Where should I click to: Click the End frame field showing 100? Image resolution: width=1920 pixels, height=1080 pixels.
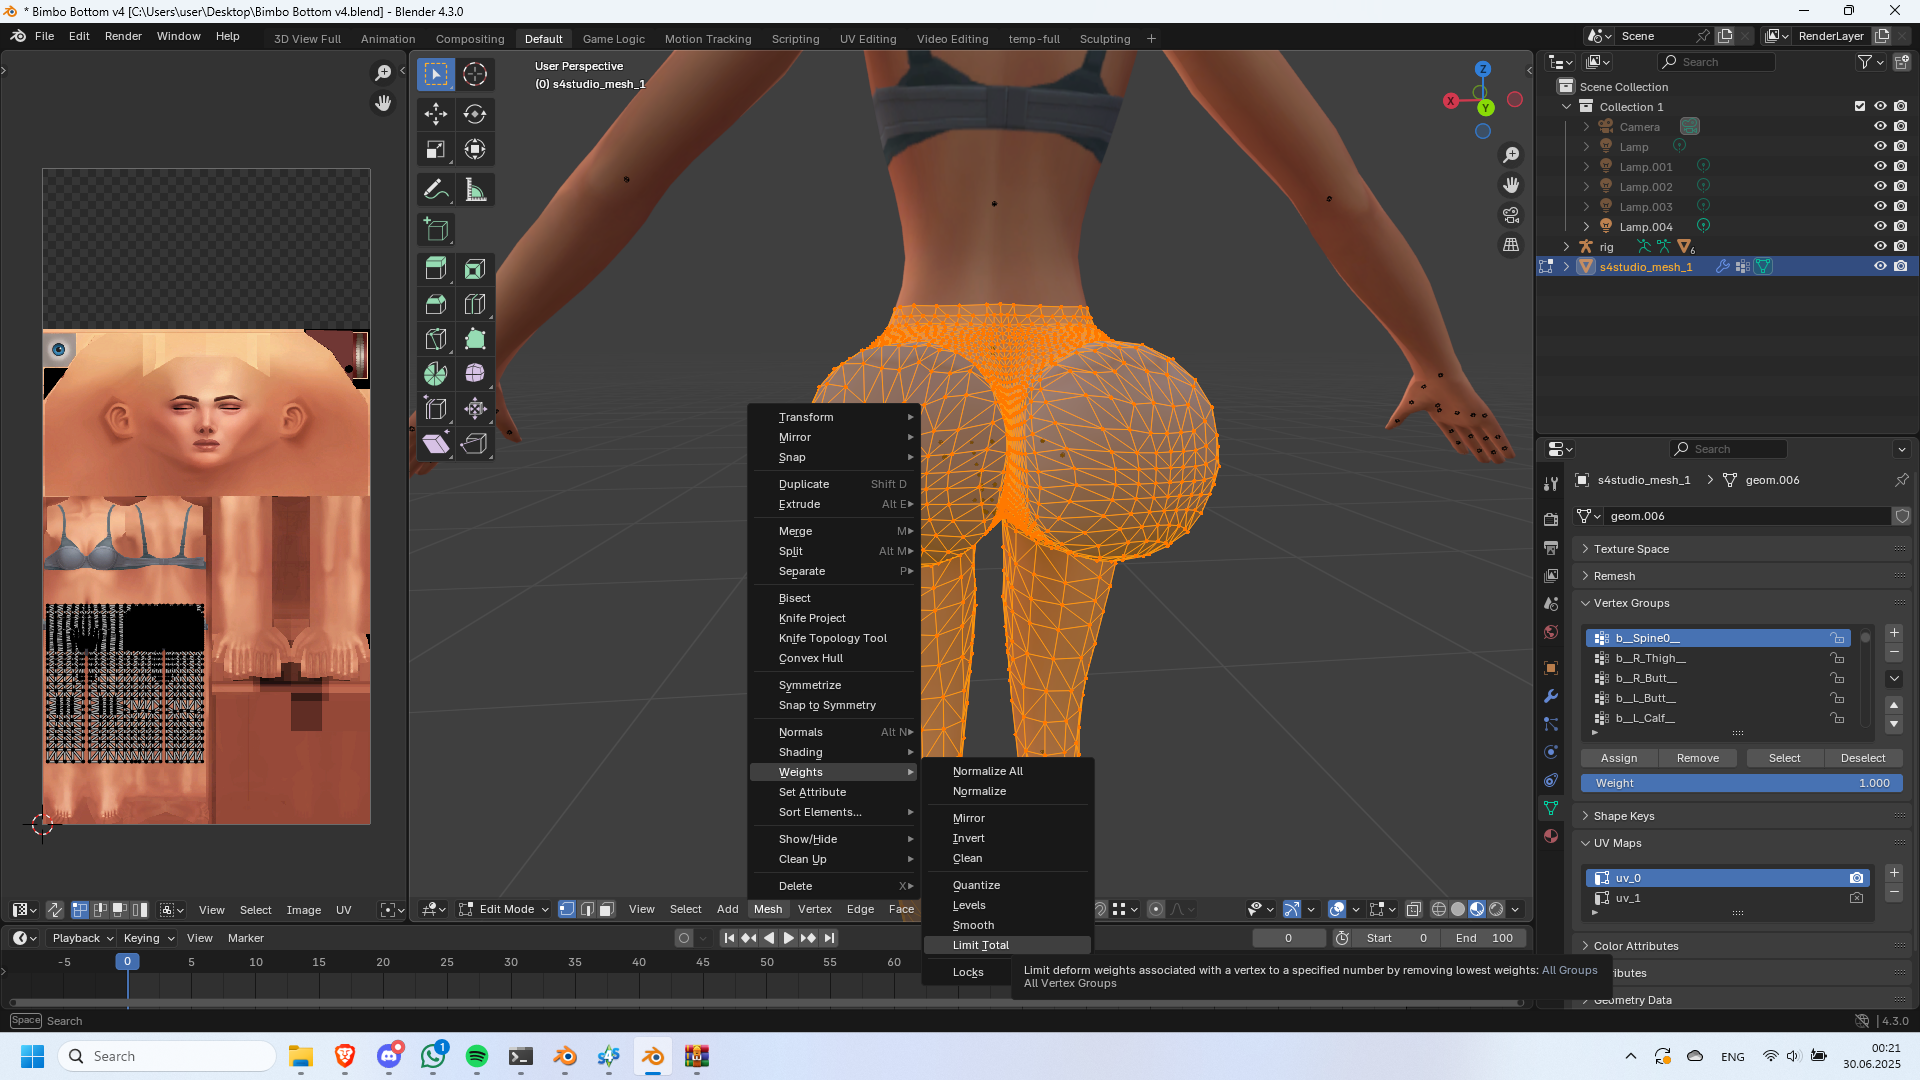tap(1484, 938)
